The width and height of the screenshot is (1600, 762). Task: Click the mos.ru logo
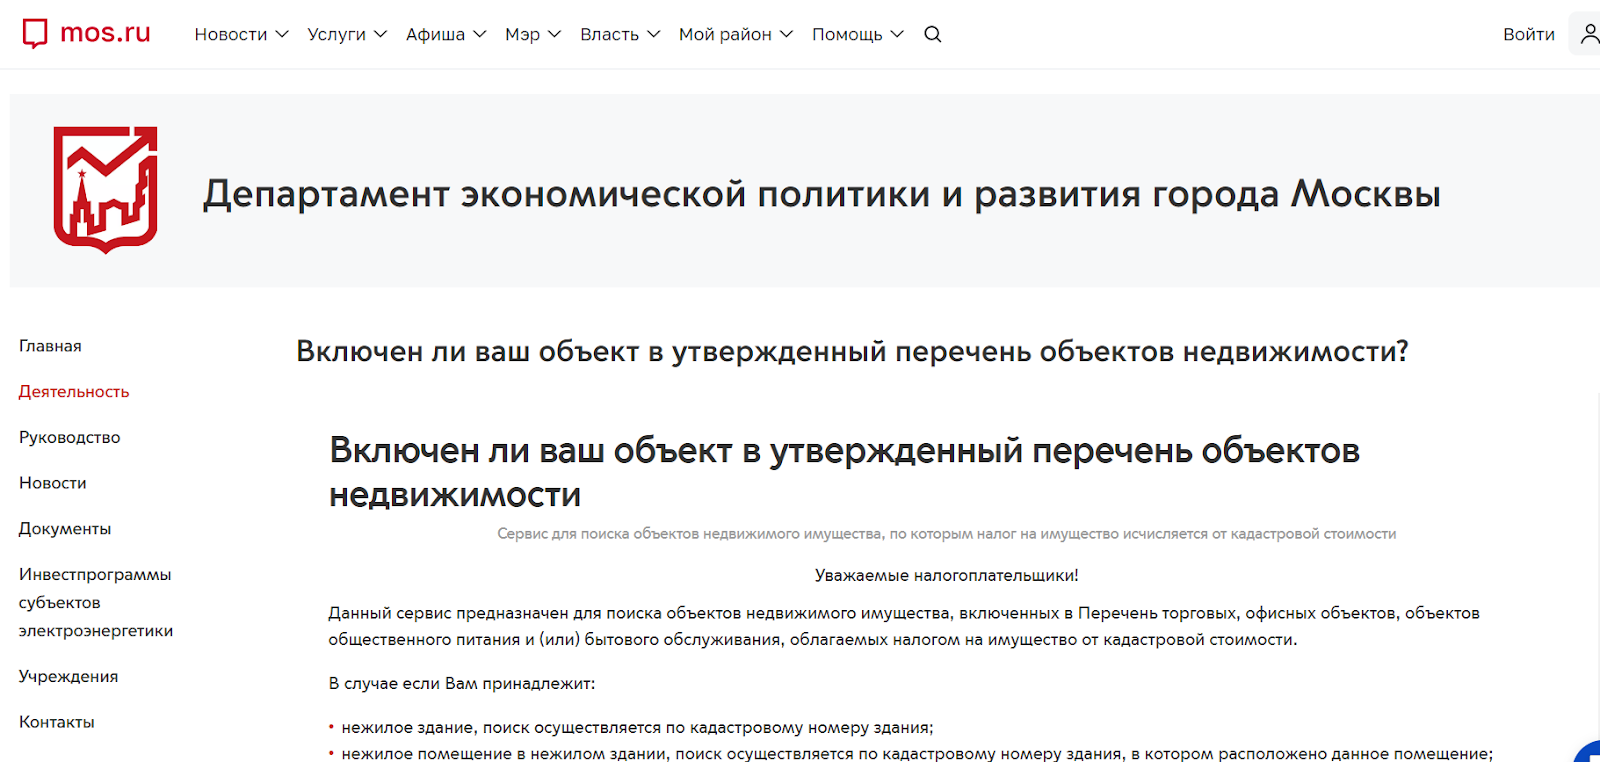(86, 33)
